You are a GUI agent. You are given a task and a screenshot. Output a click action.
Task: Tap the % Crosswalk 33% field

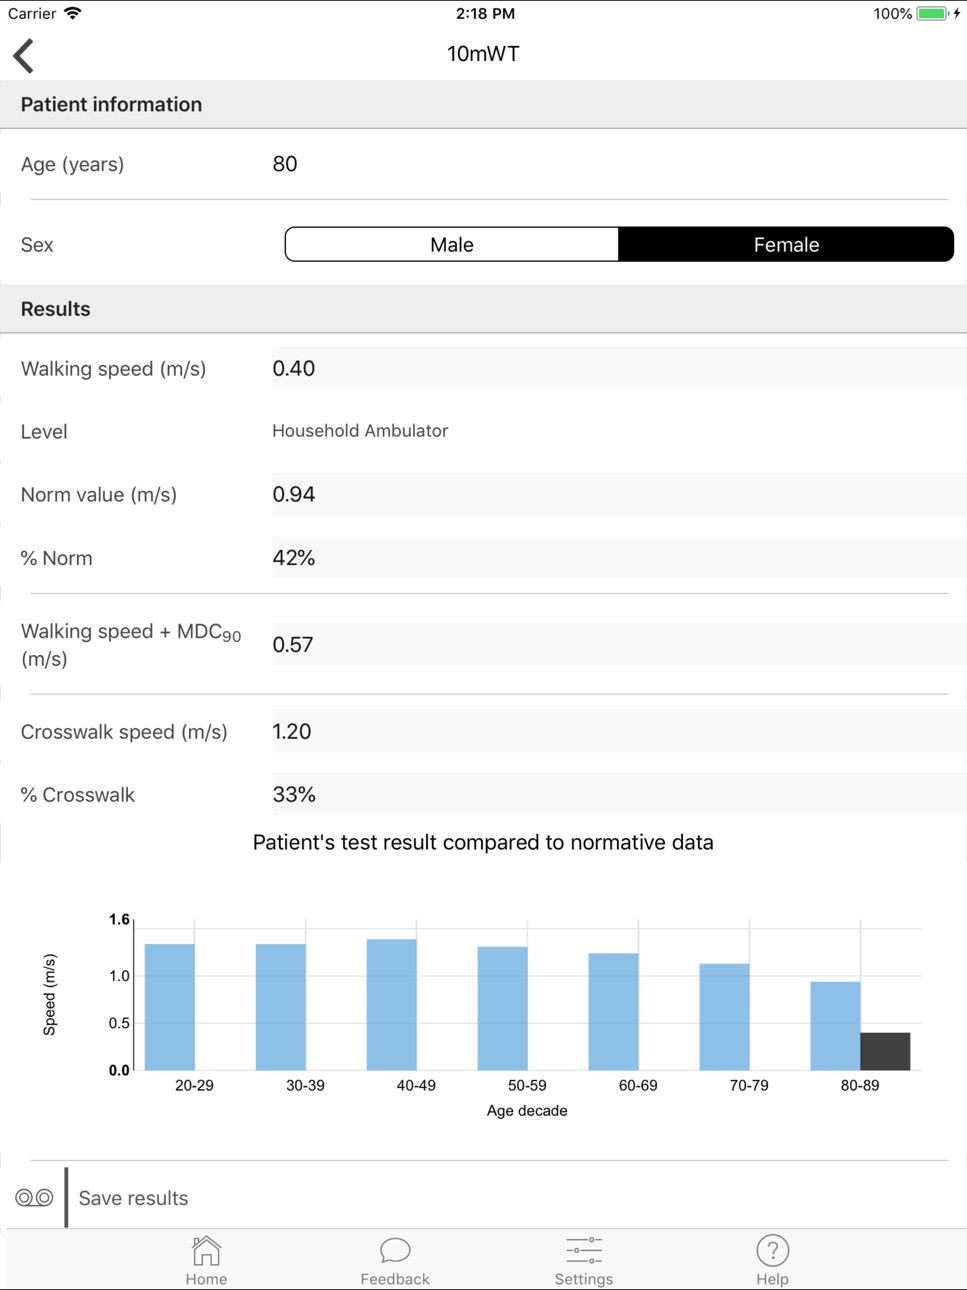(619, 795)
